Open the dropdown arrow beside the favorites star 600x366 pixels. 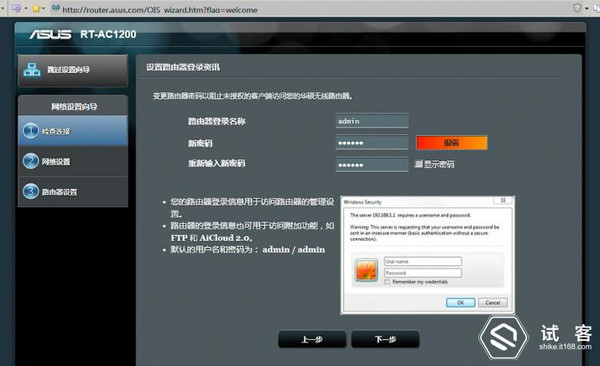click(43, 8)
